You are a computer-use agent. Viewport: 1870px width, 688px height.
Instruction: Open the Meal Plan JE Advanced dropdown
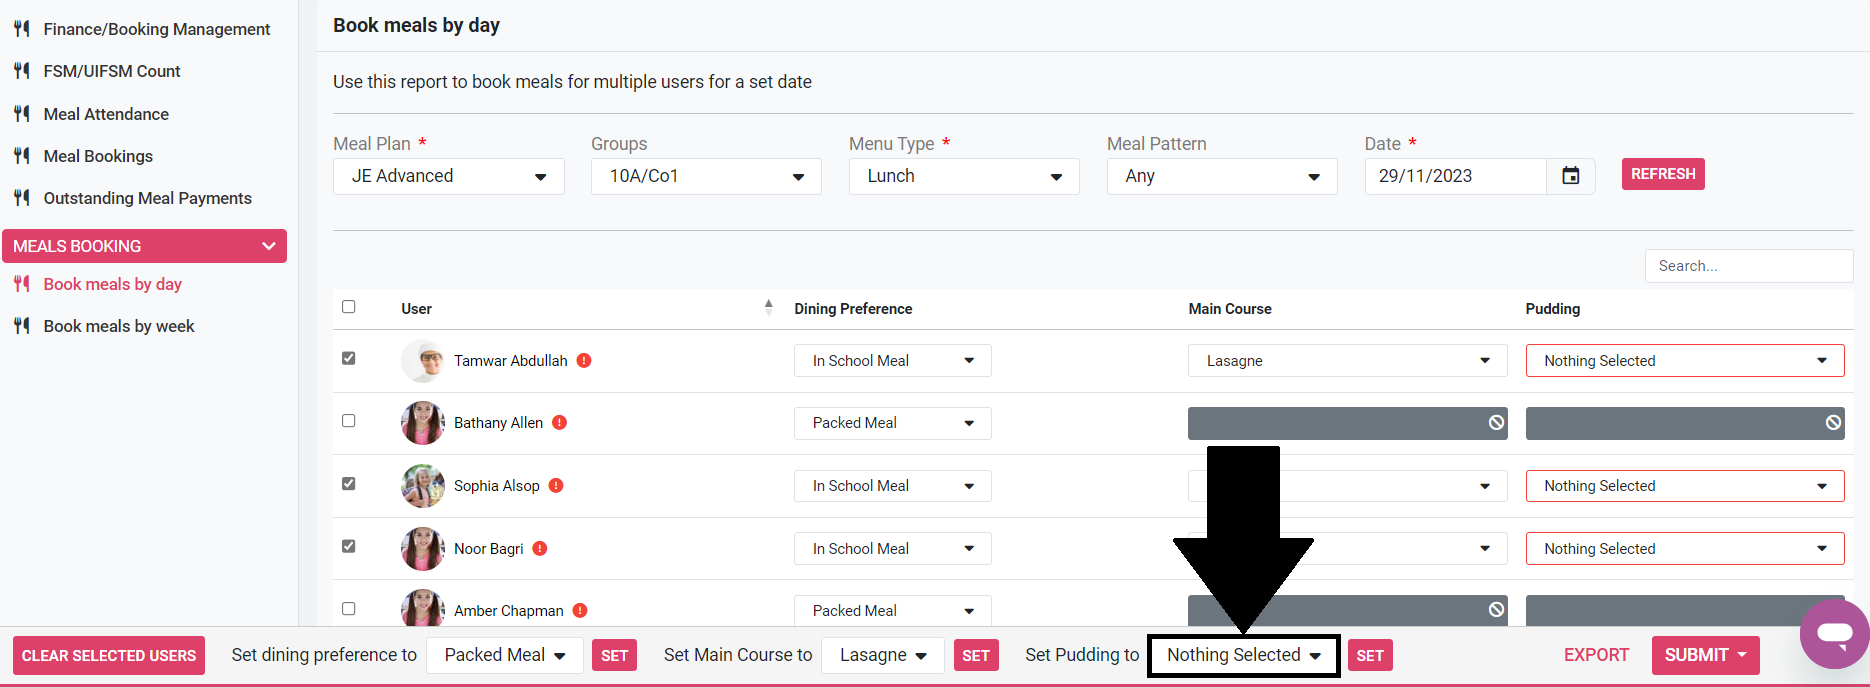click(x=448, y=177)
